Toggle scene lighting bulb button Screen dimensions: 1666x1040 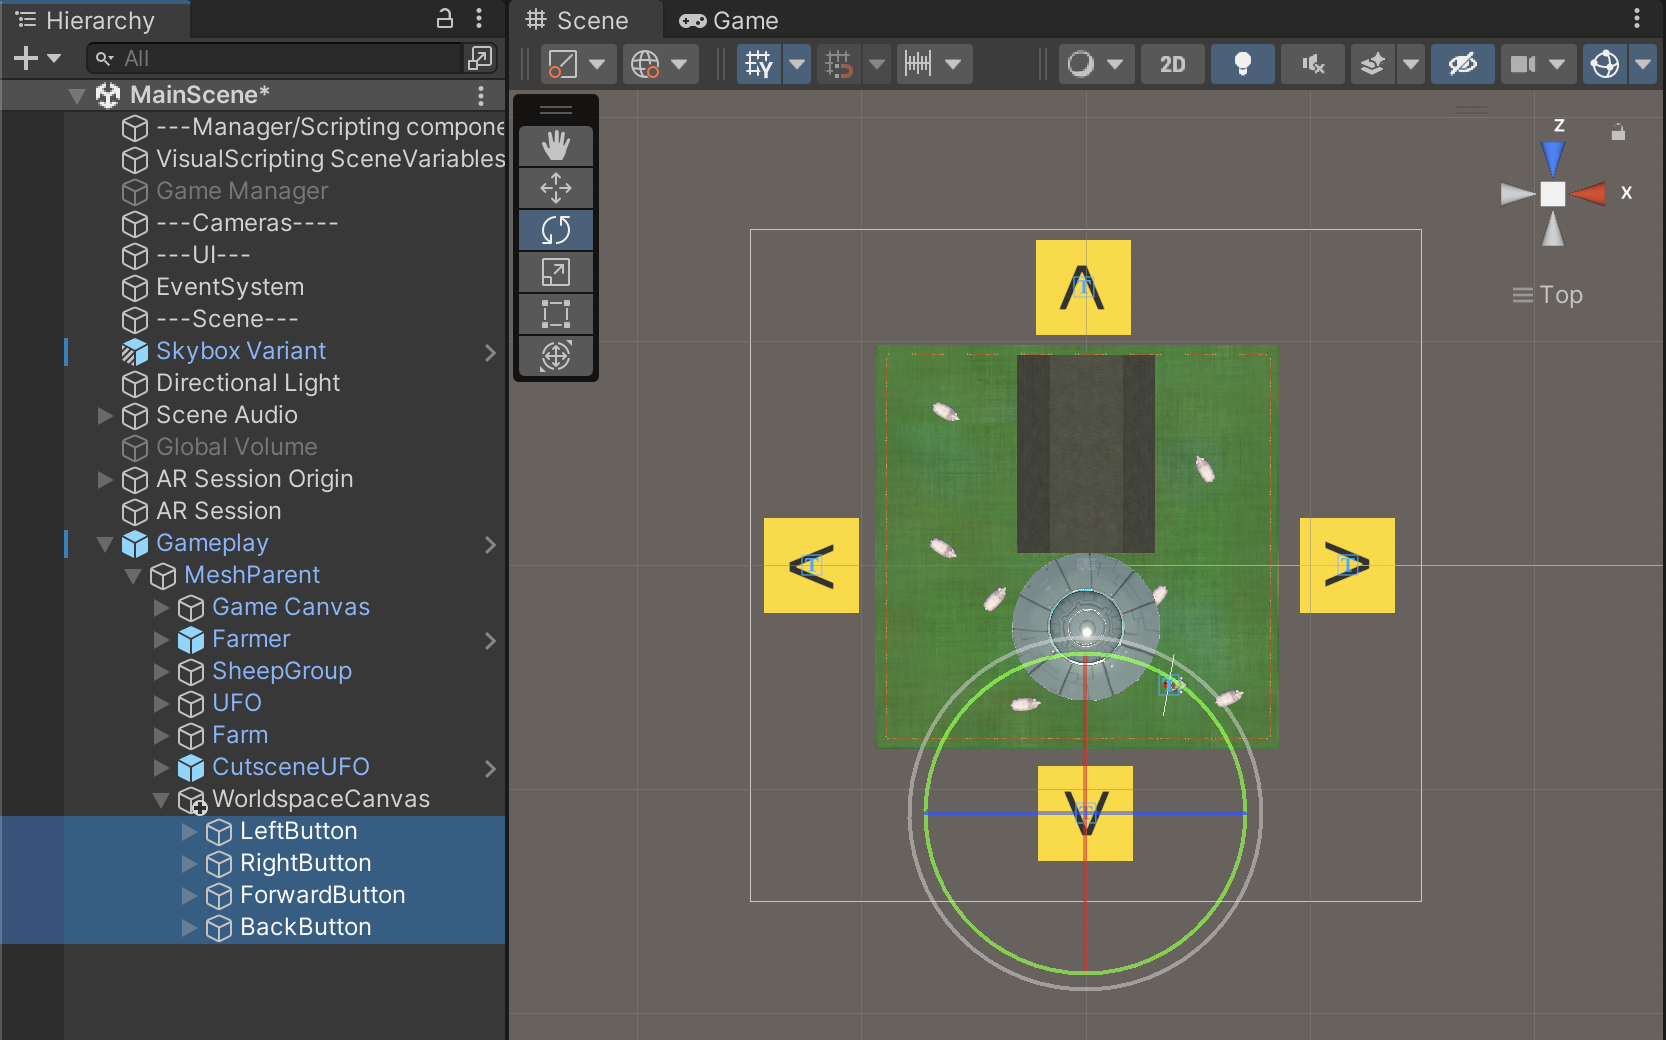pos(1242,65)
